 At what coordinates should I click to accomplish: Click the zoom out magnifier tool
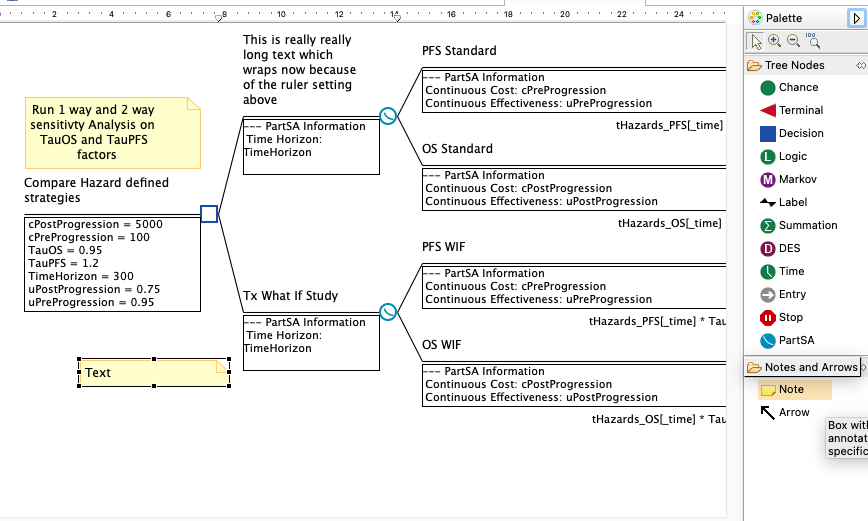pos(793,41)
